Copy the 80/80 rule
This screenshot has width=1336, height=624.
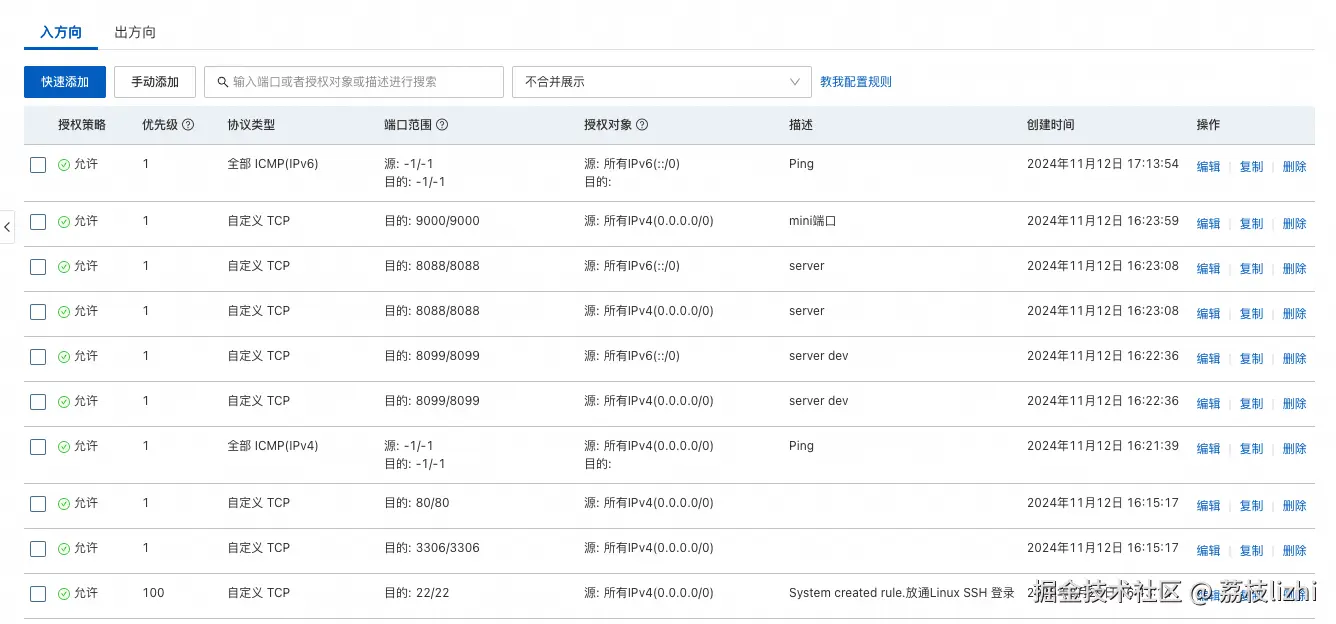pos(1252,506)
